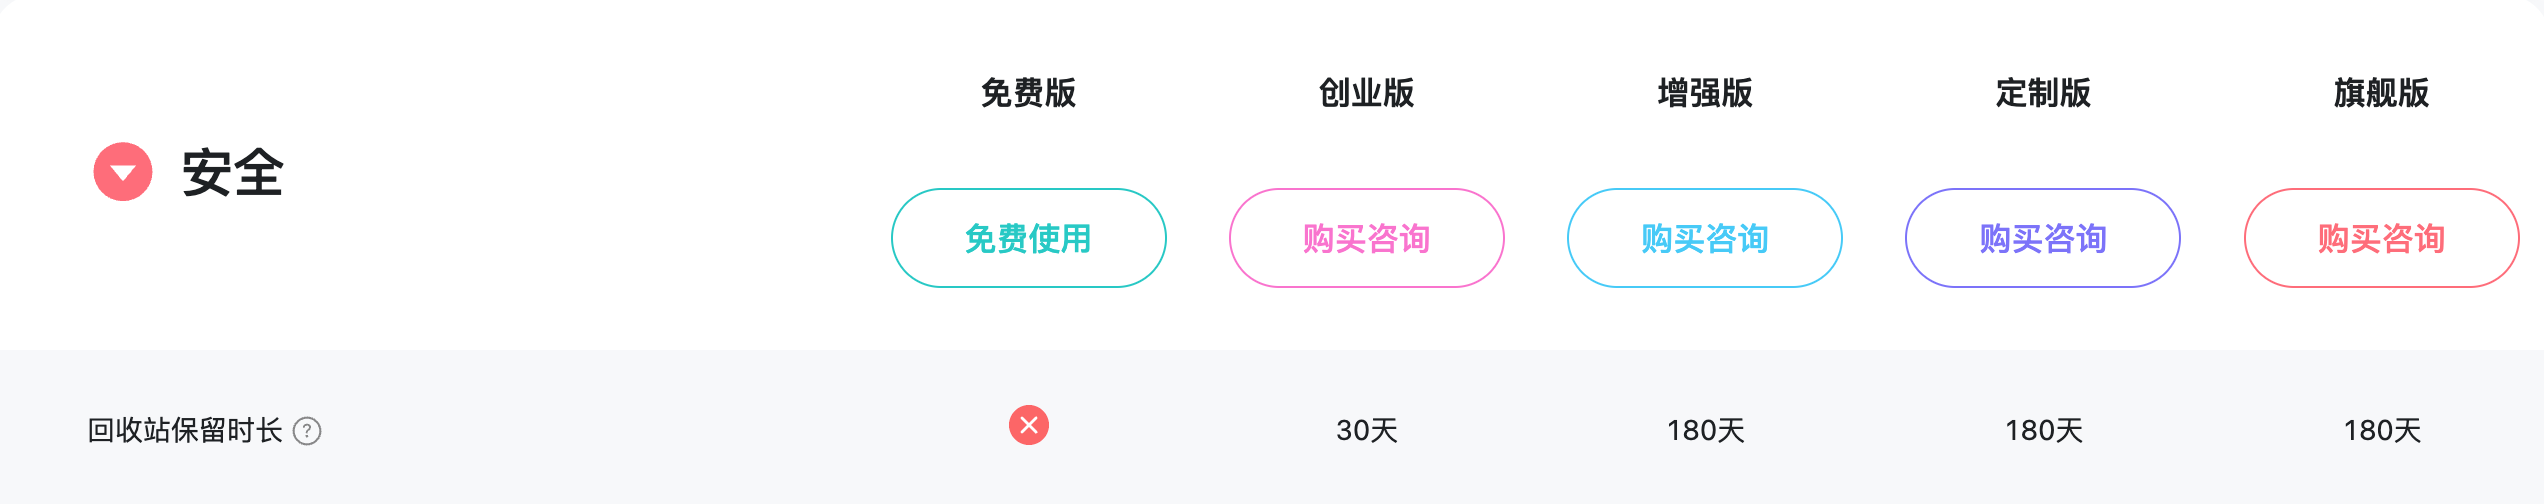Select the 旗舰版 column header
Viewport: 2544px width, 504px height.
(2382, 93)
